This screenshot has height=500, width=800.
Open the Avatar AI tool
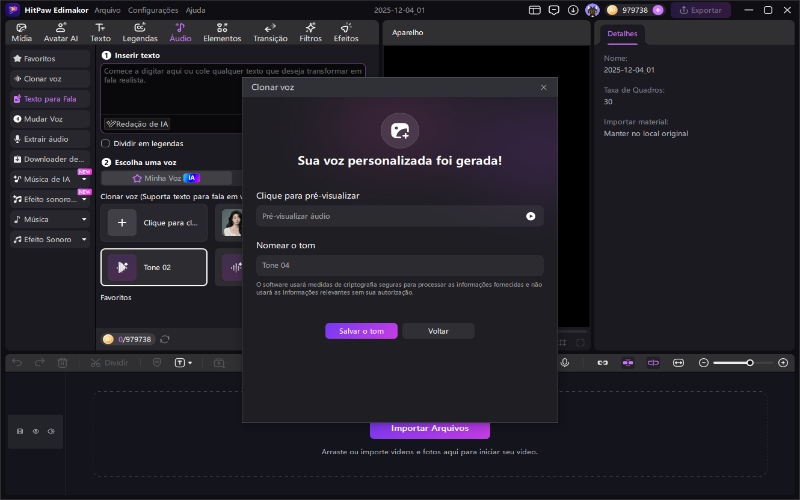(x=61, y=33)
